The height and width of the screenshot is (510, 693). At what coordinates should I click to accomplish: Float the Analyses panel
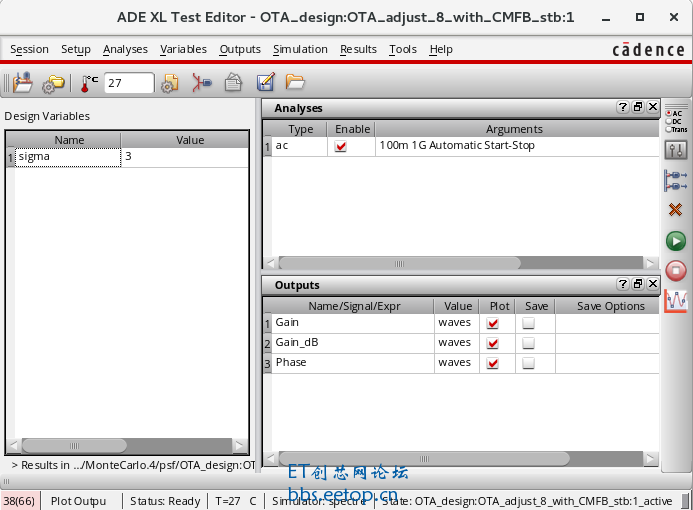(x=638, y=107)
